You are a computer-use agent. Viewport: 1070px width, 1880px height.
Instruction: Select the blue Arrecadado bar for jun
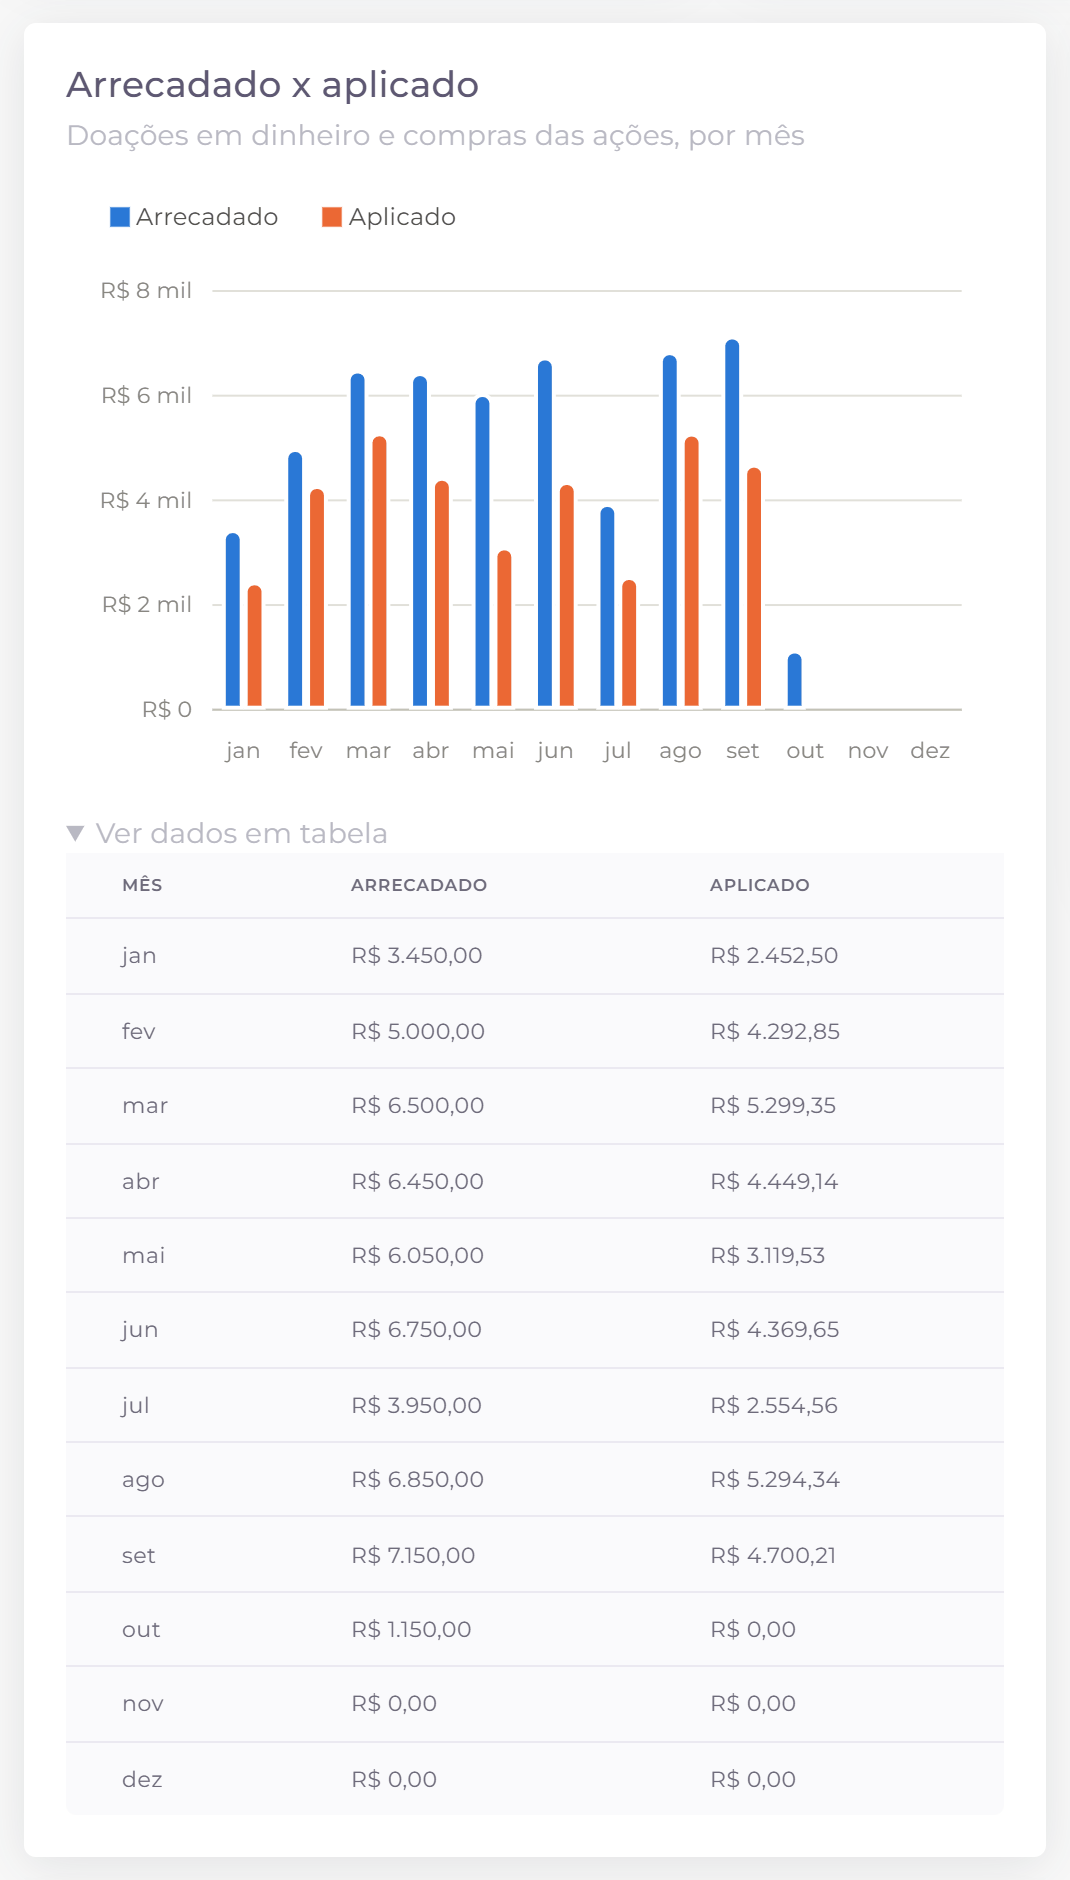click(x=545, y=533)
